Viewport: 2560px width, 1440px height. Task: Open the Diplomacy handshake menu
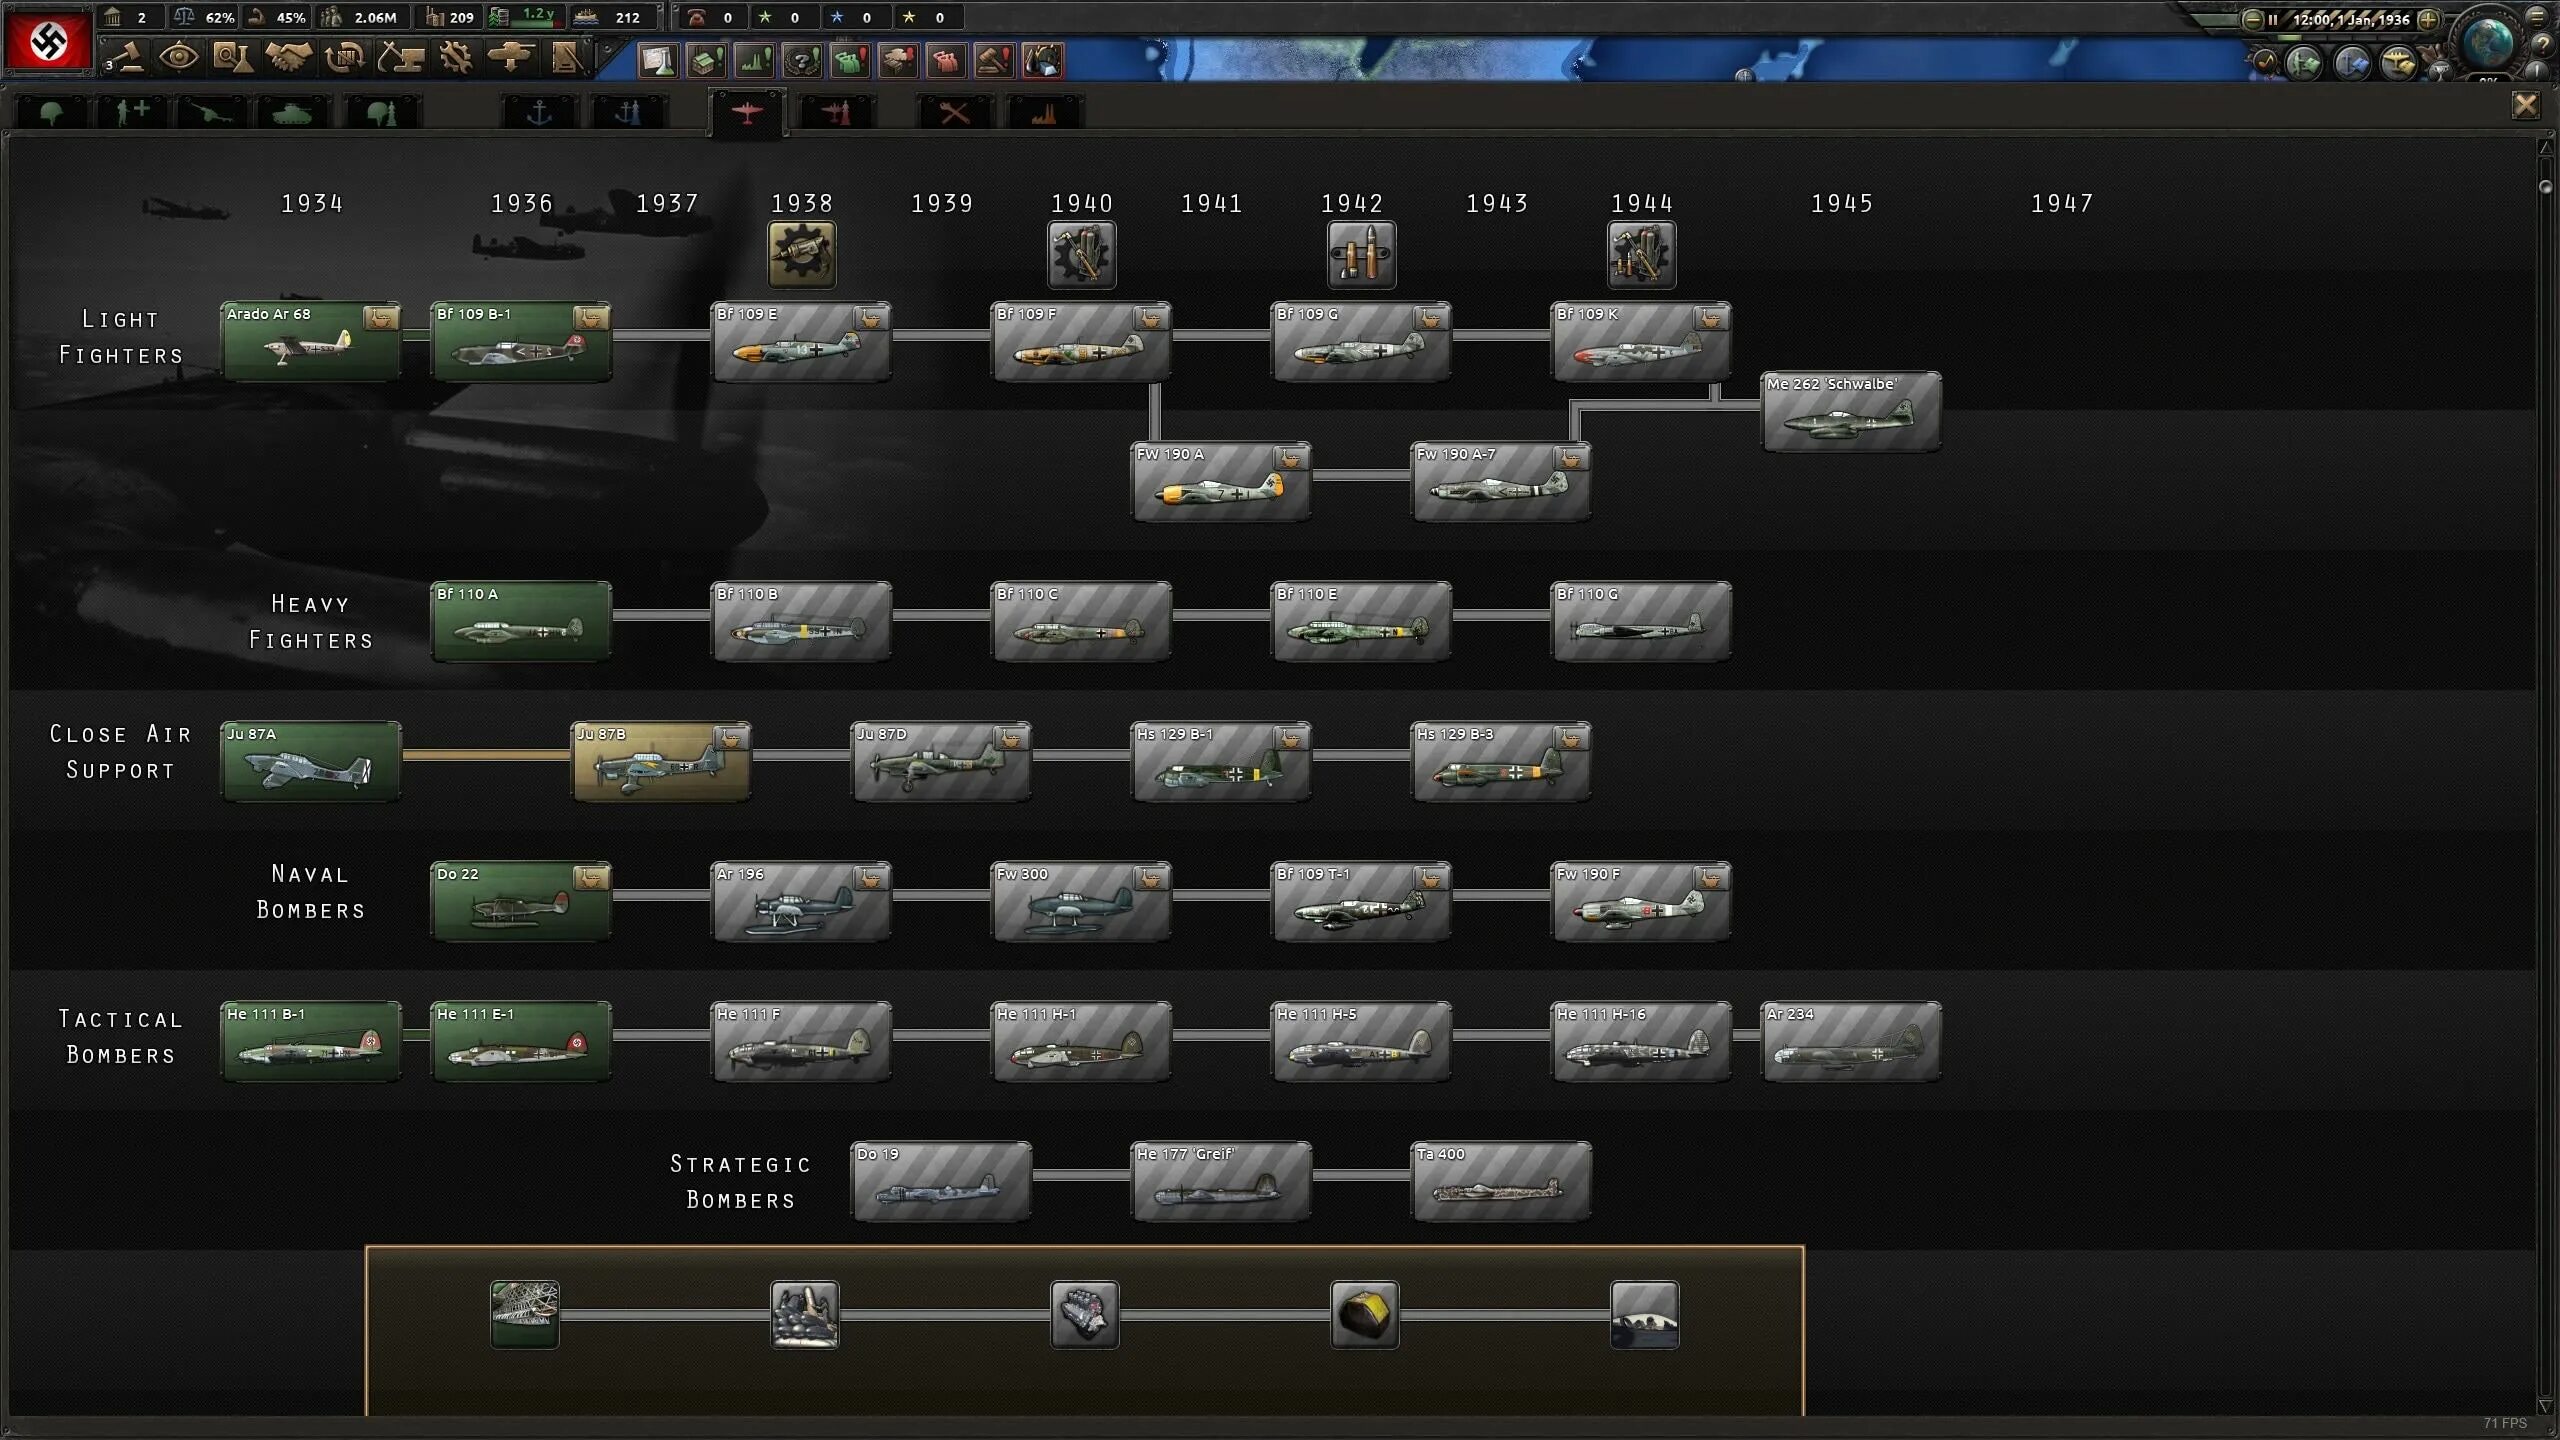click(x=289, y=58)
